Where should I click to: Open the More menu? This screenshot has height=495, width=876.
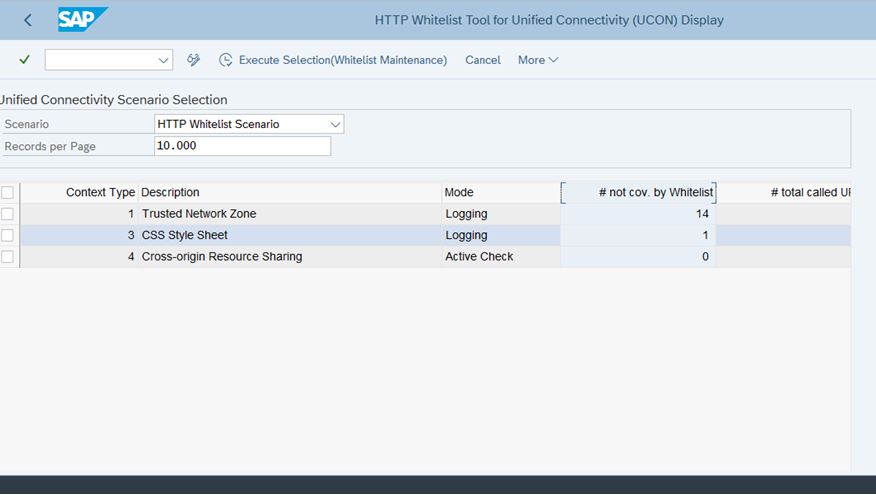[537, 60]
